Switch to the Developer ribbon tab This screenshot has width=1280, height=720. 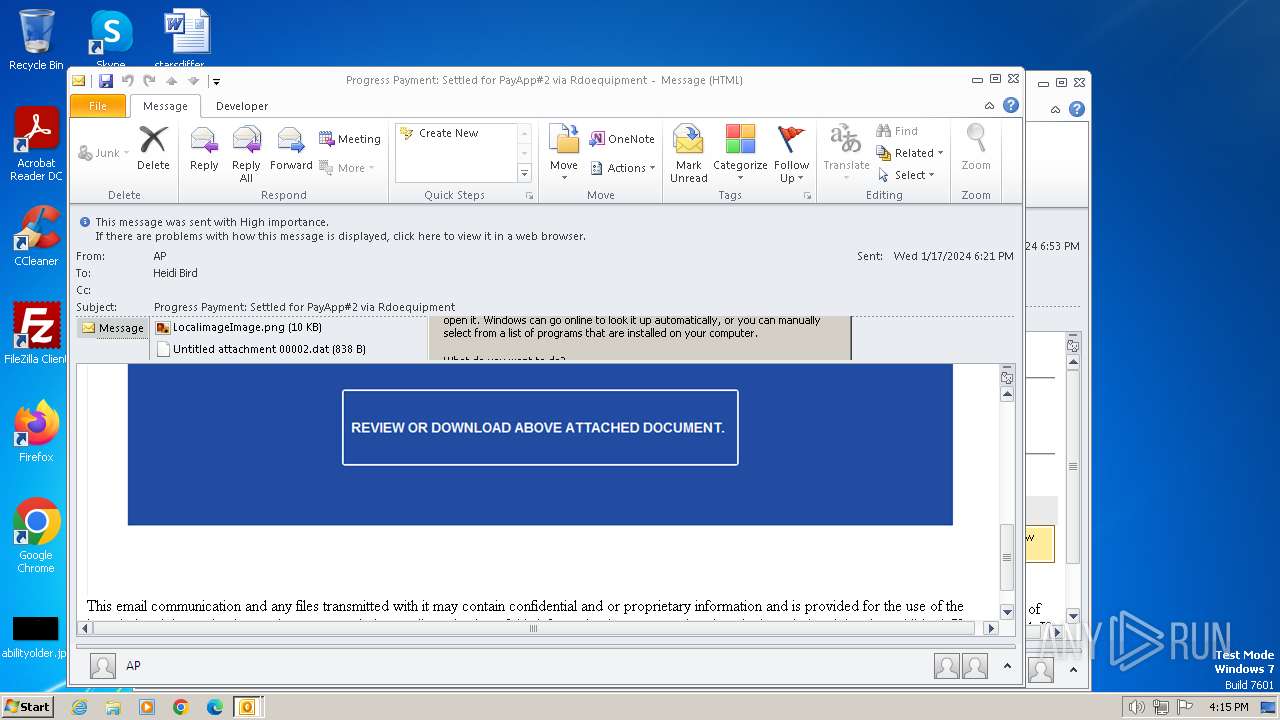pos(242,106)
